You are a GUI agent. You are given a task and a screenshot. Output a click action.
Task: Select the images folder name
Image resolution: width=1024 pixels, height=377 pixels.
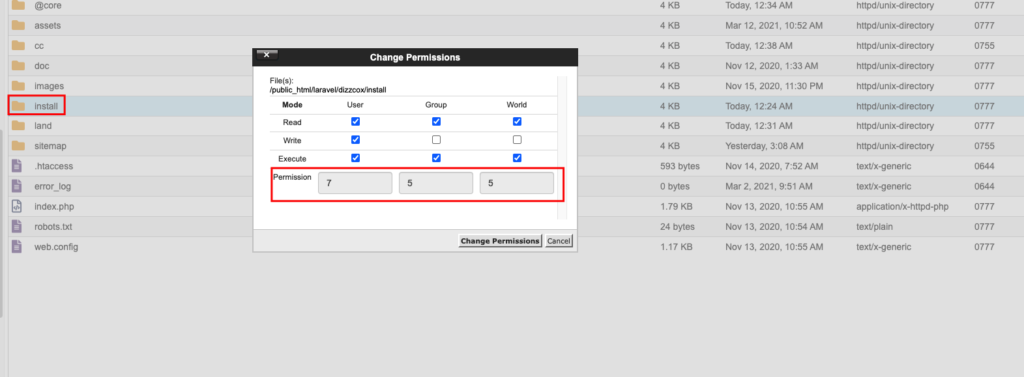click(x=49, y=86)
